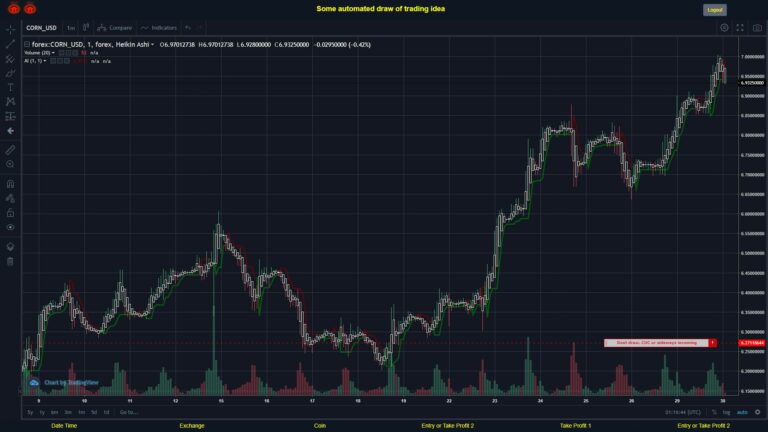Click the red alert label on chart
The height and width of the screenshot is (432, 768).
656,343
